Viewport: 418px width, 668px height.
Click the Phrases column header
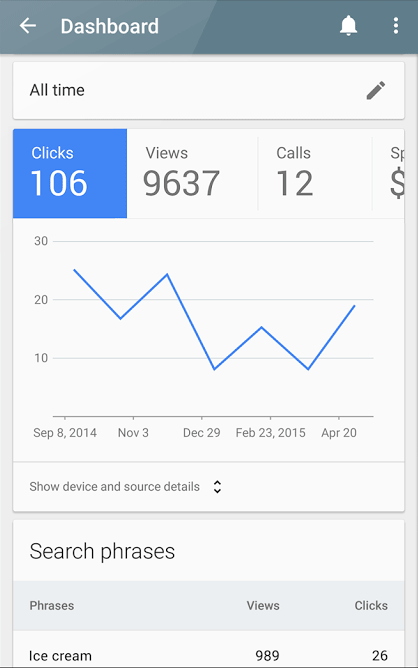52,605
